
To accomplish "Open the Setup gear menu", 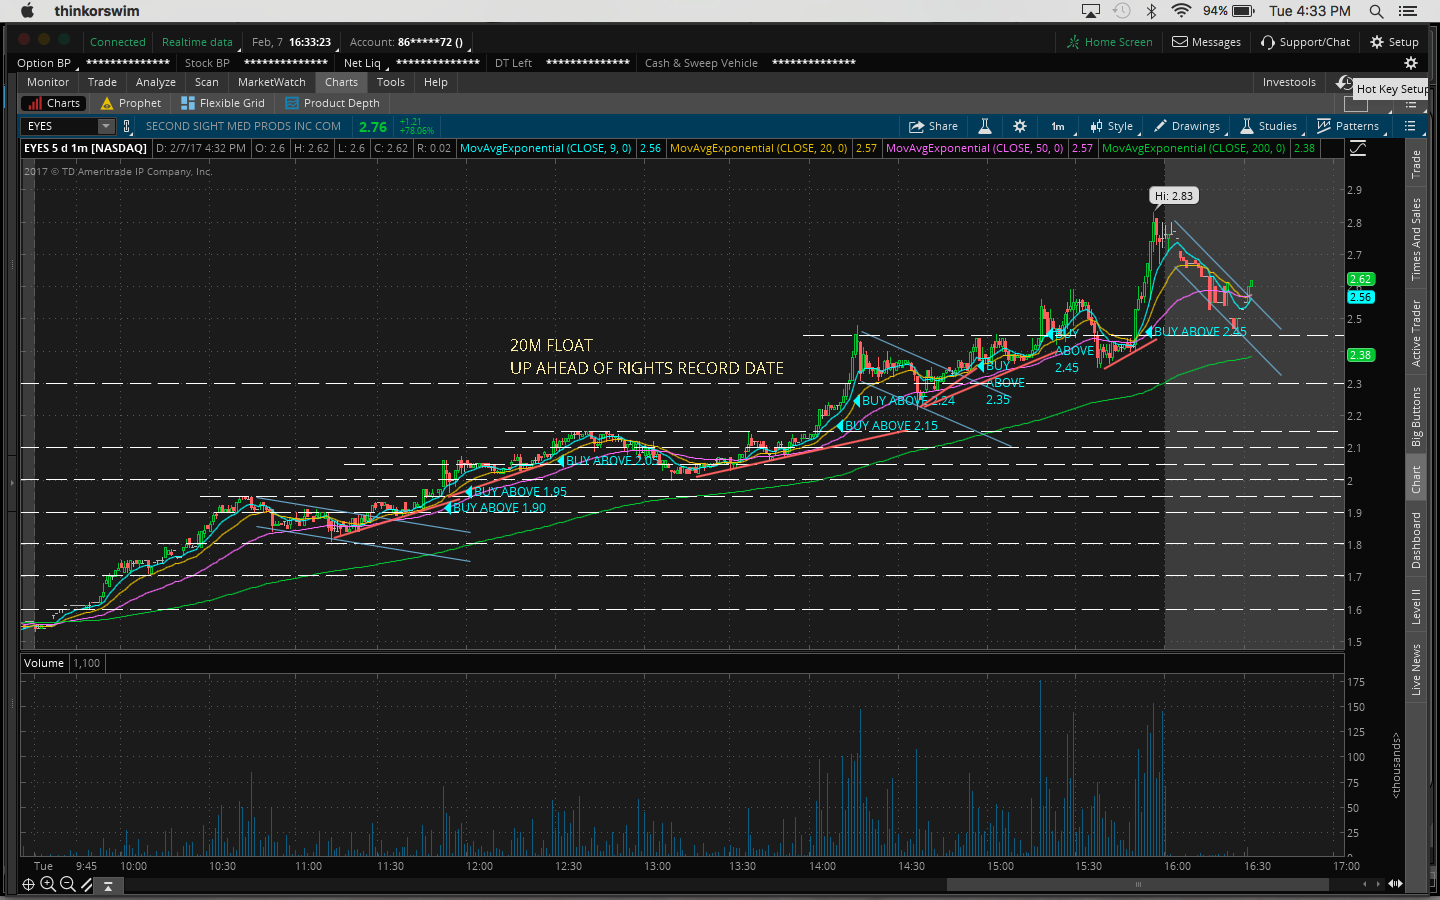I will click(1394, 42).
